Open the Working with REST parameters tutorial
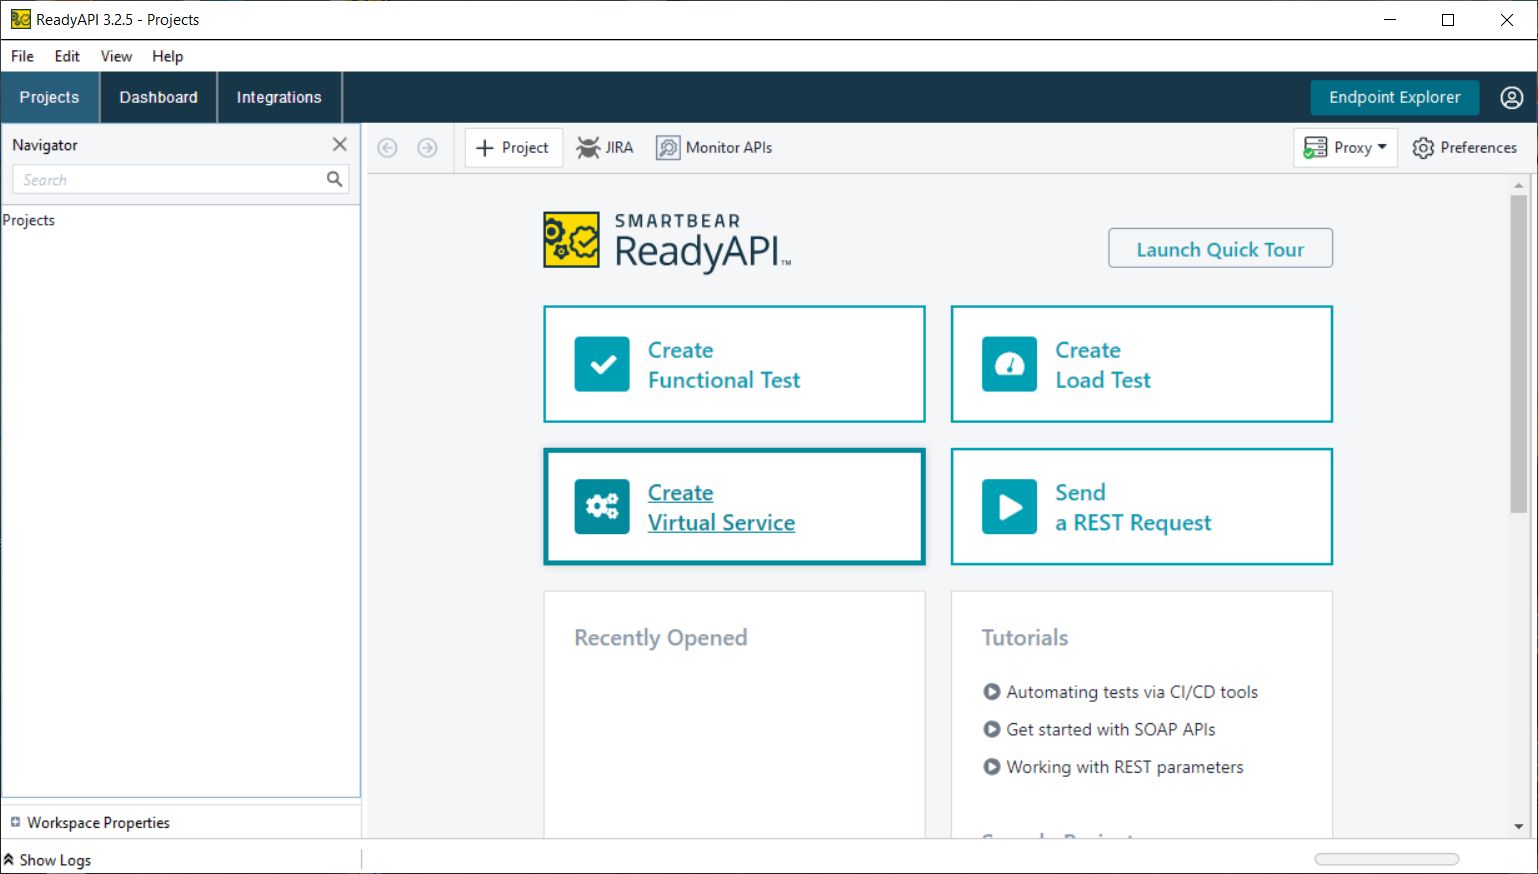The image size is (1538, 874). click(x=1125, y=767)
